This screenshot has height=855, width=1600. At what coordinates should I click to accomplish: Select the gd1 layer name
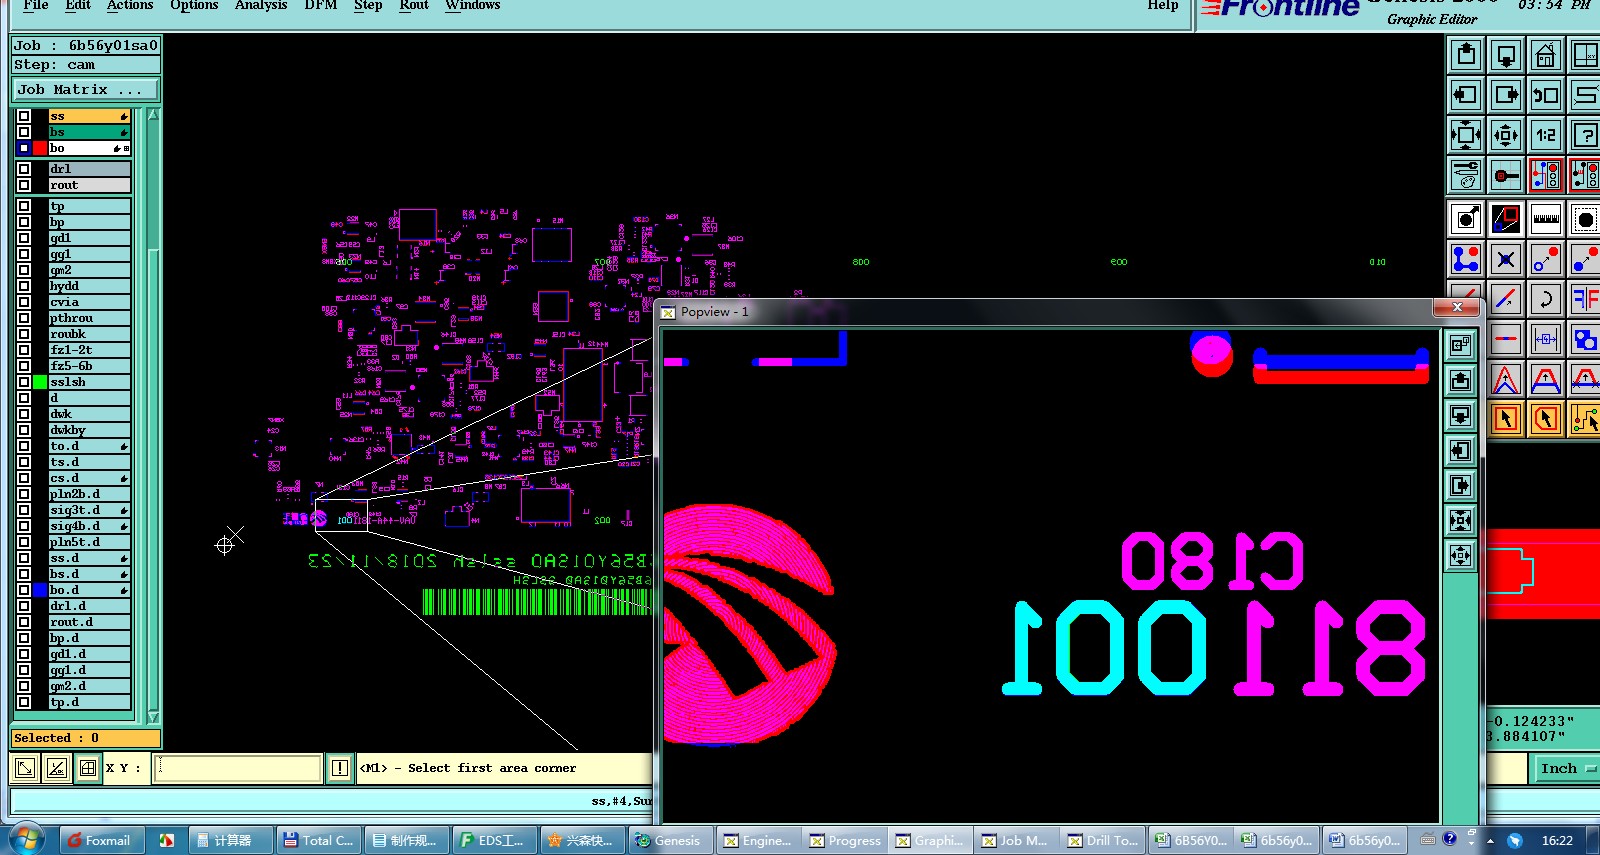(90, 238)
